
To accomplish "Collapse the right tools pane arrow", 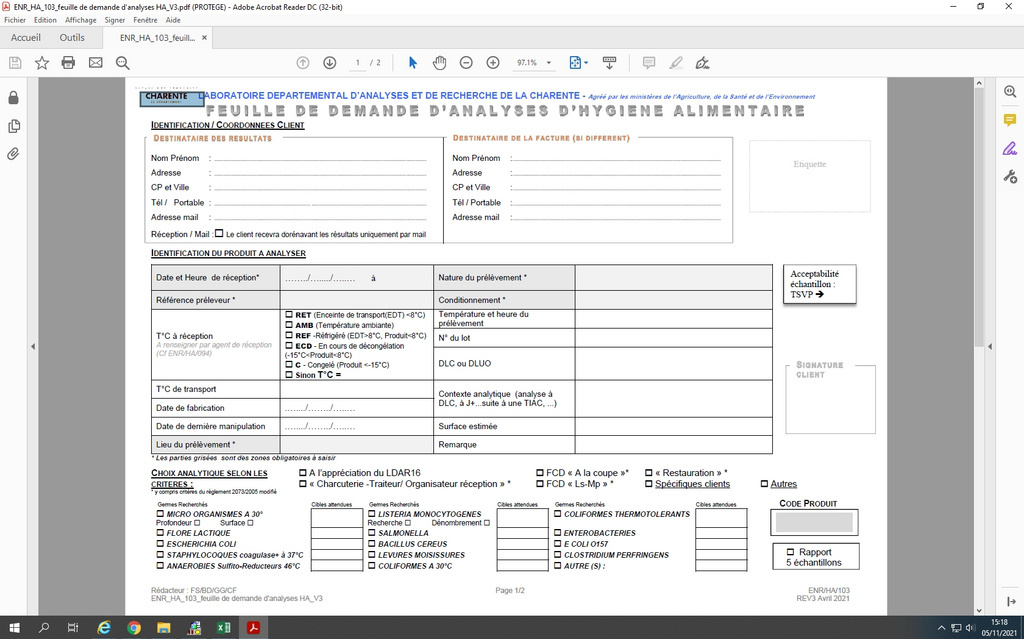I will click(1011, 601).
